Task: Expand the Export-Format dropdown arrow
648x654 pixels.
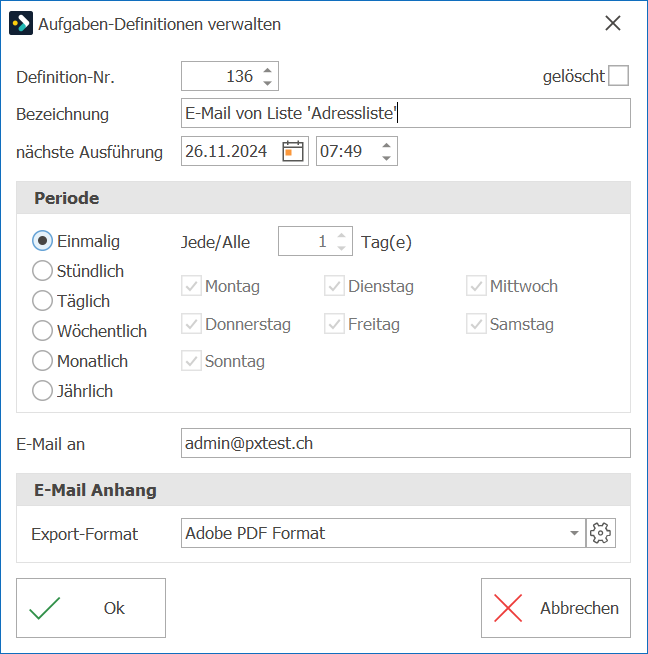Action: (x=574, y=533)
